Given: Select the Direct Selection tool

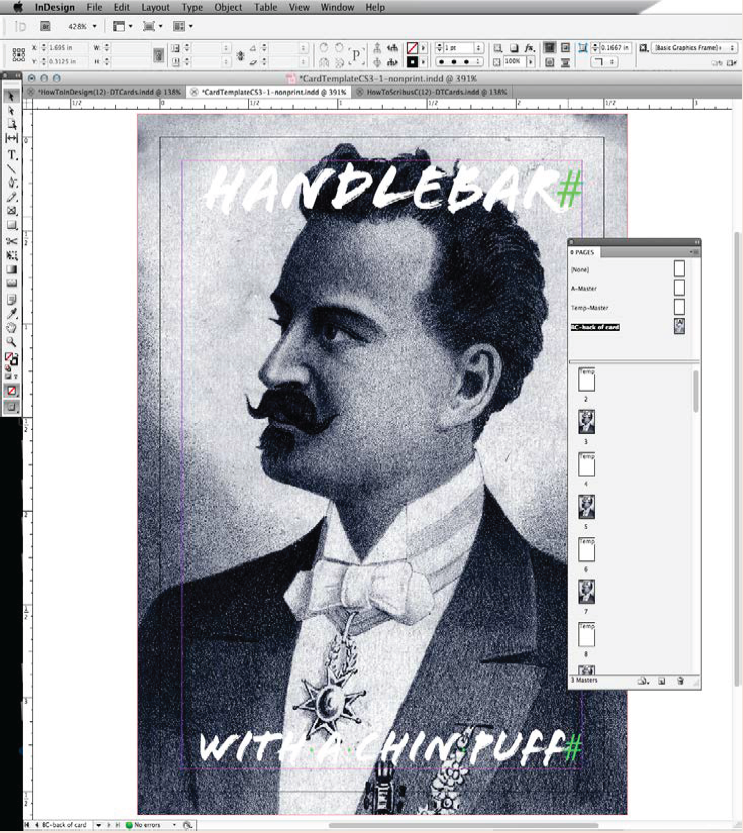Looking at the screenshot, I should coord(12,110).
